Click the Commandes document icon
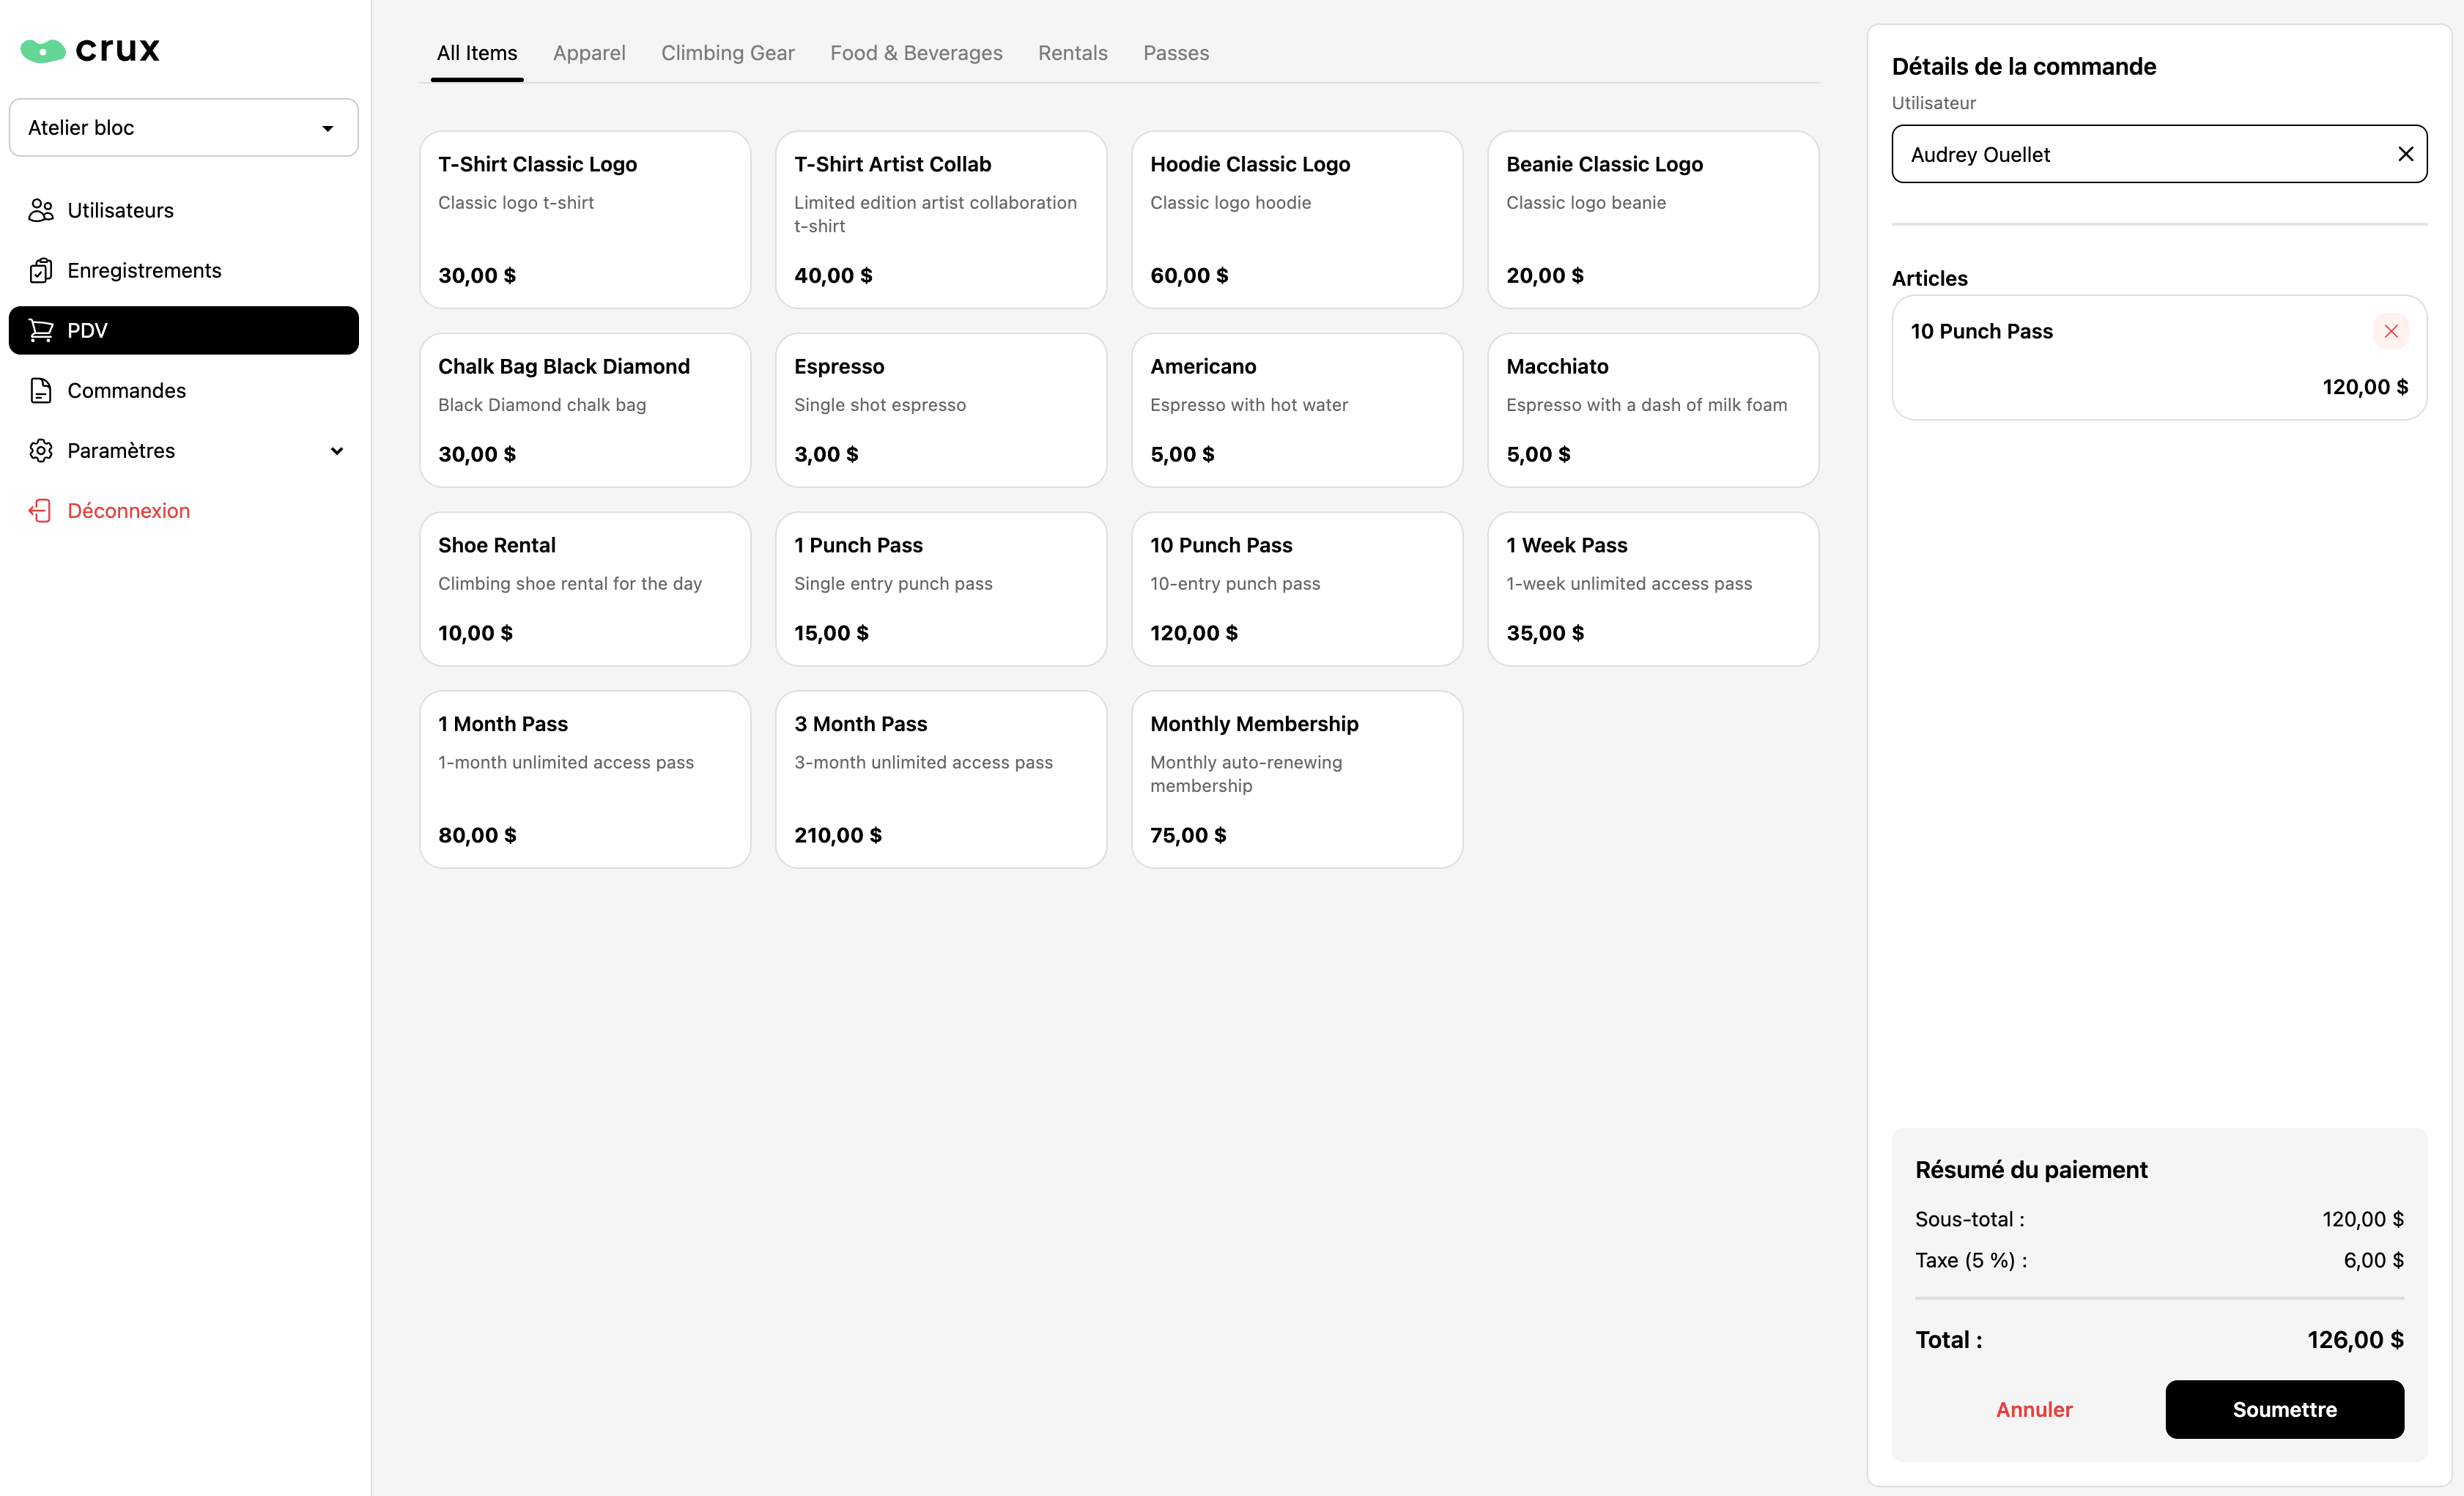Image resolution: width=2464 pixels, height=1496 pixels. pos(41,390)
